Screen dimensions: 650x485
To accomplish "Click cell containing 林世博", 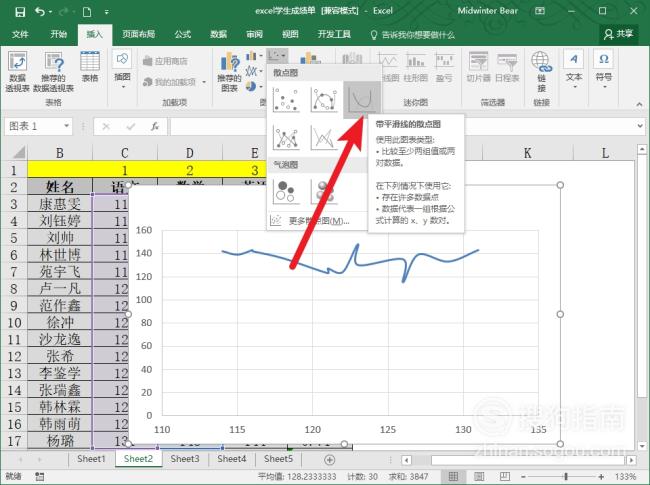I will [60, 255].
